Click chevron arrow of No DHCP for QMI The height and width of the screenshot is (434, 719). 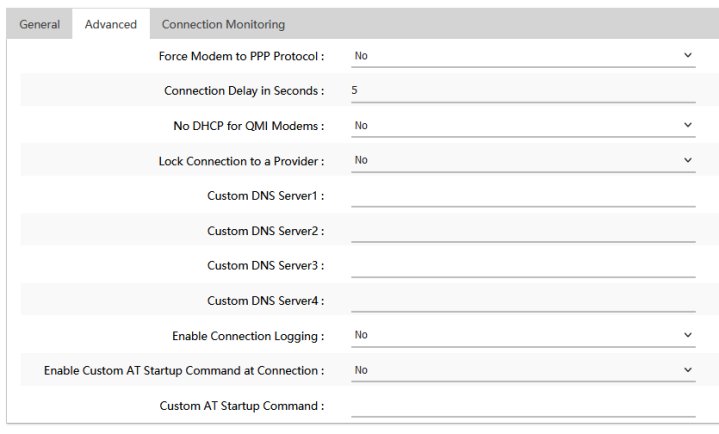point(688,125)
